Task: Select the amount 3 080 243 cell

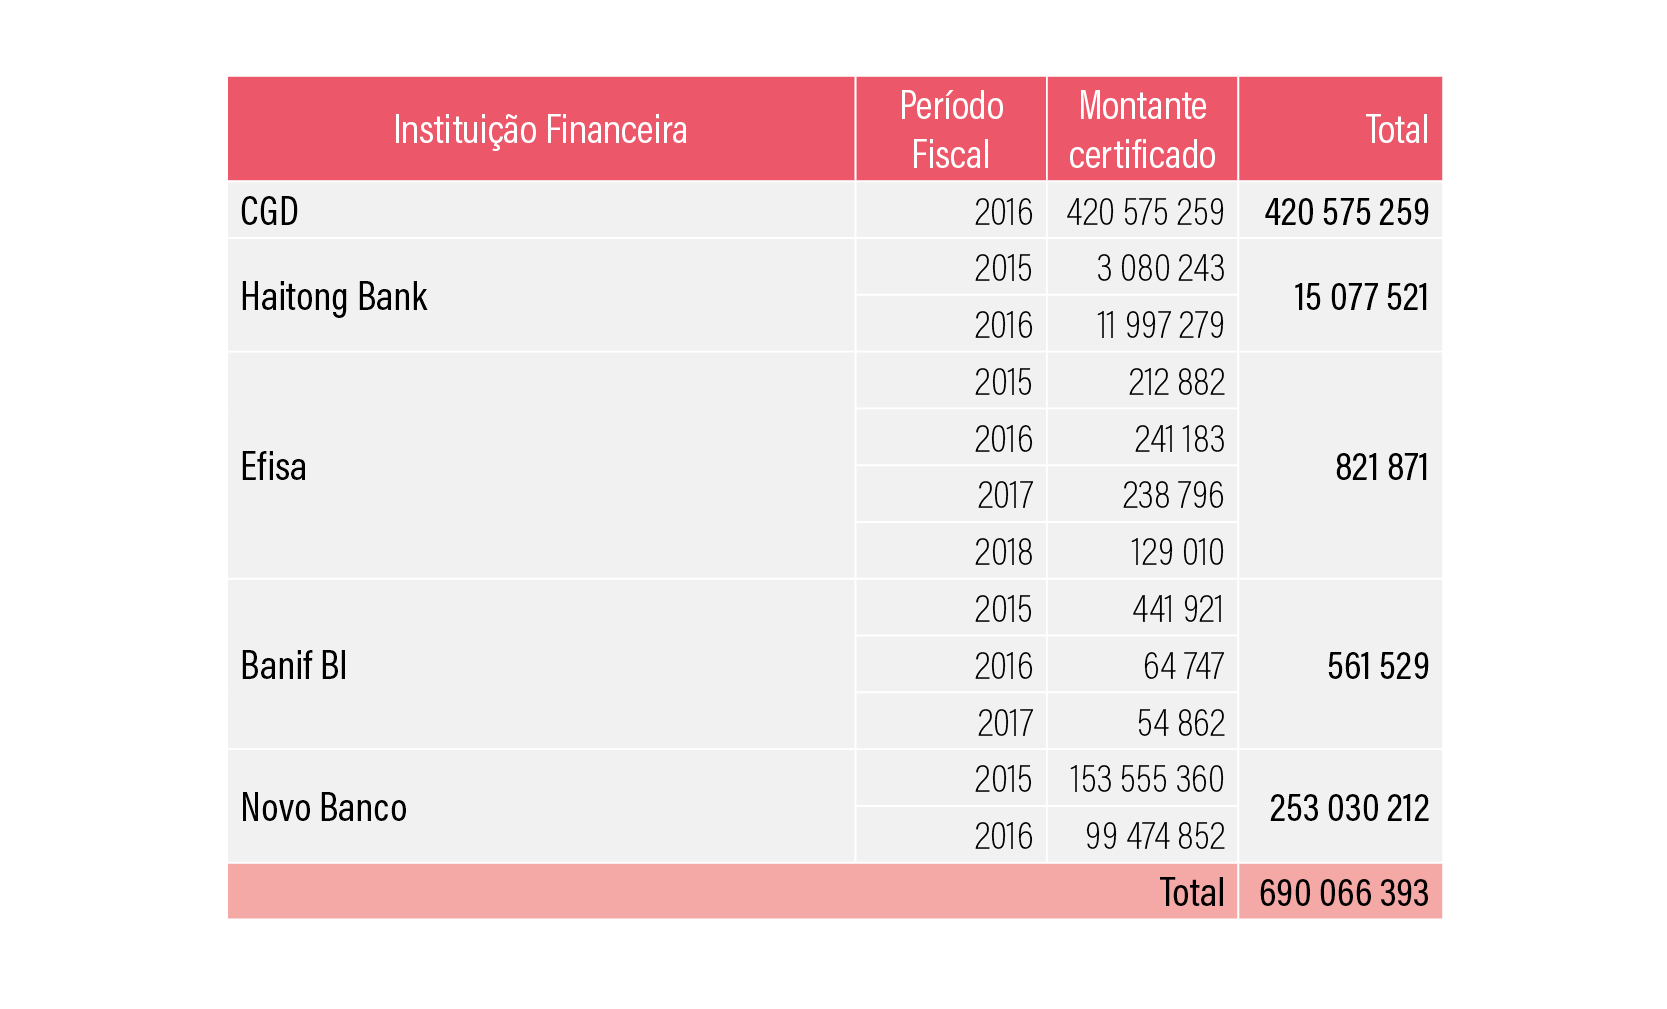Action: [x=1160, y=268]
